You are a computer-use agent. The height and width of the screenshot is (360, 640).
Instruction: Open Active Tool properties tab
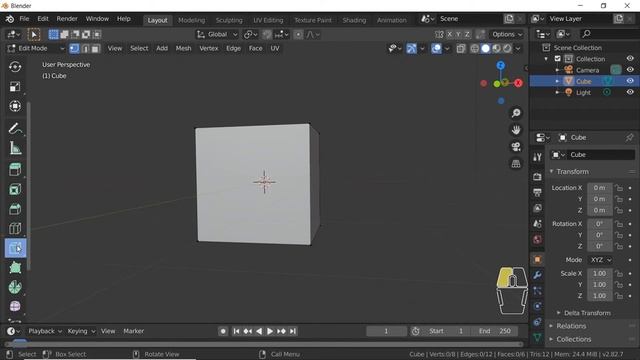tap(537, 157)
